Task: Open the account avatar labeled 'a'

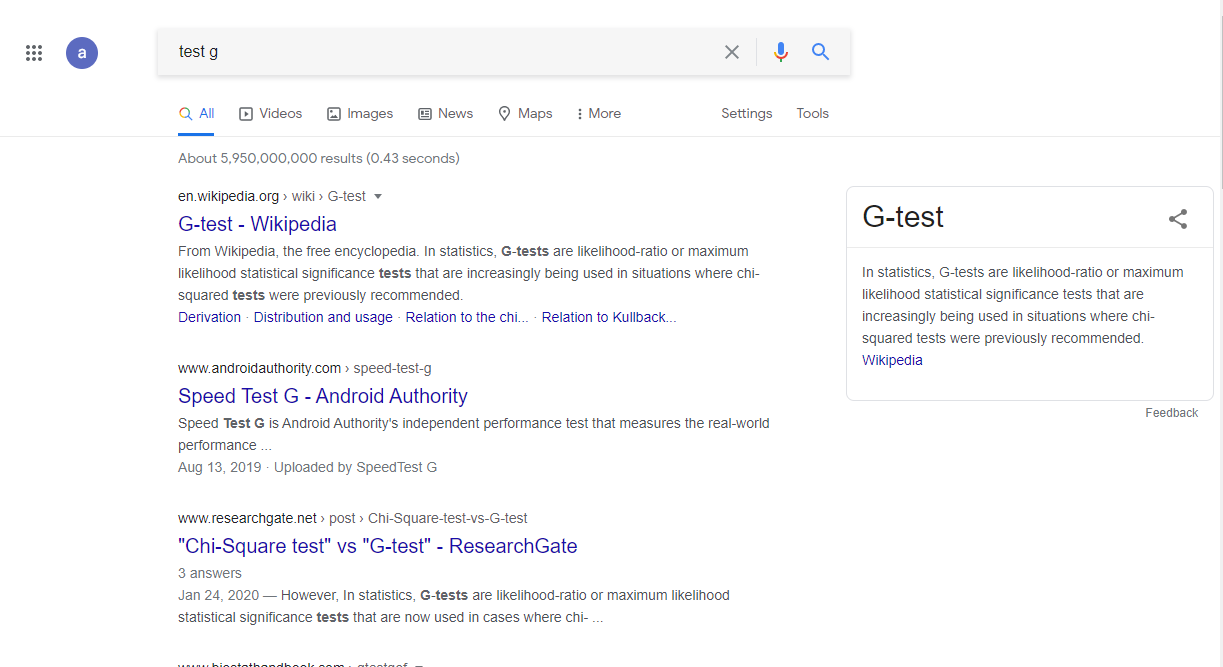Action: (82, 53)
